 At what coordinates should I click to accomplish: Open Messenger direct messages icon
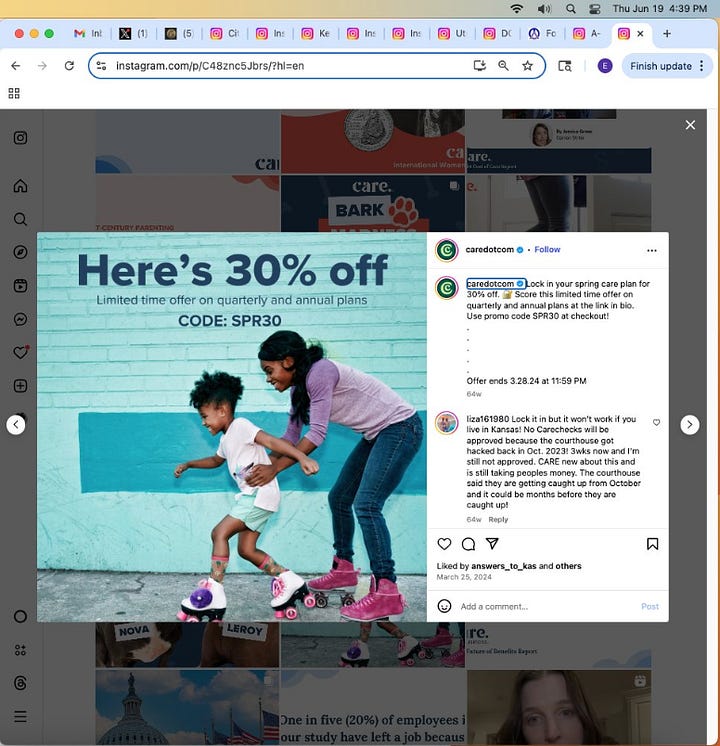(x=20, y=319)
